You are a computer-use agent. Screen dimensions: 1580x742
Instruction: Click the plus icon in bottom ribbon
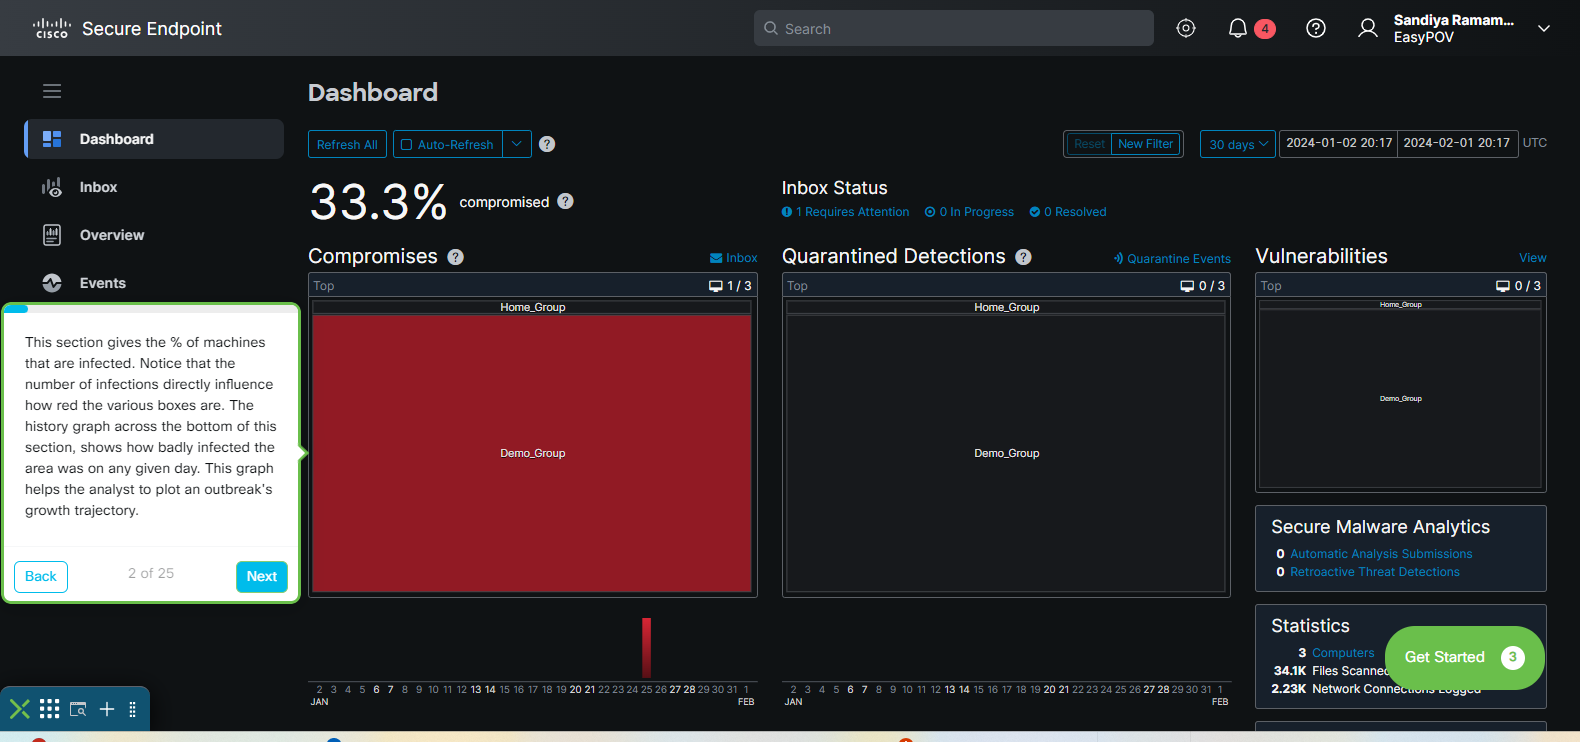coord(107,709)
